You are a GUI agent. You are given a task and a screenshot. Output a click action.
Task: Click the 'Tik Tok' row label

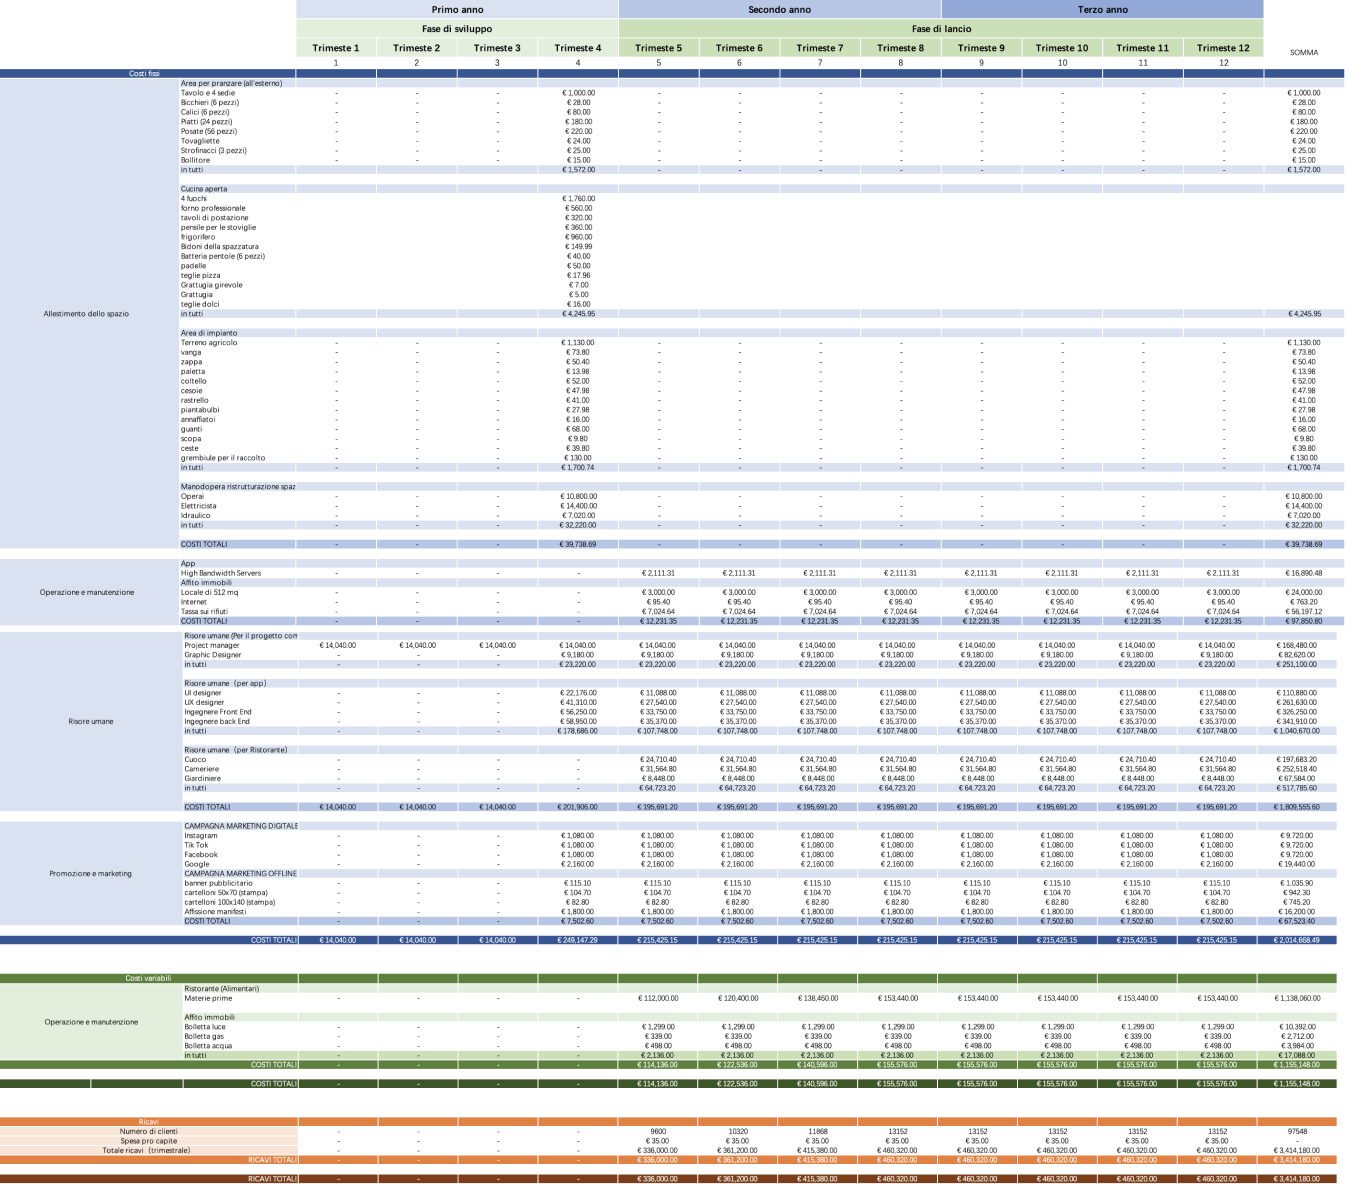pos(196,845)
